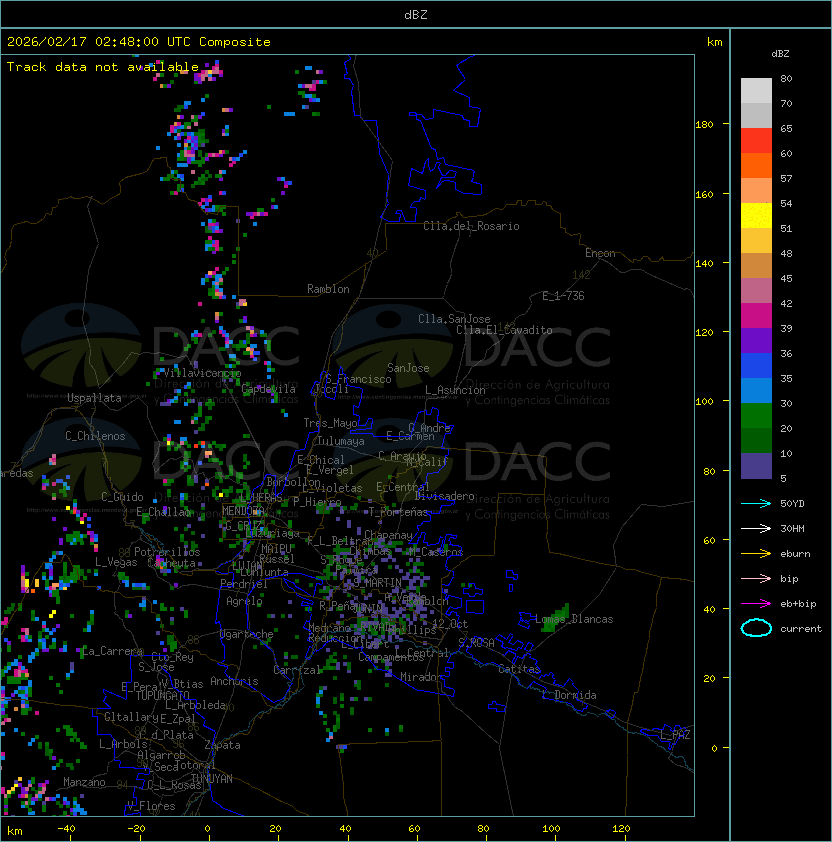Select the magenta 42 dBZ swatch

pyautogui.click(x=756, y=315)
